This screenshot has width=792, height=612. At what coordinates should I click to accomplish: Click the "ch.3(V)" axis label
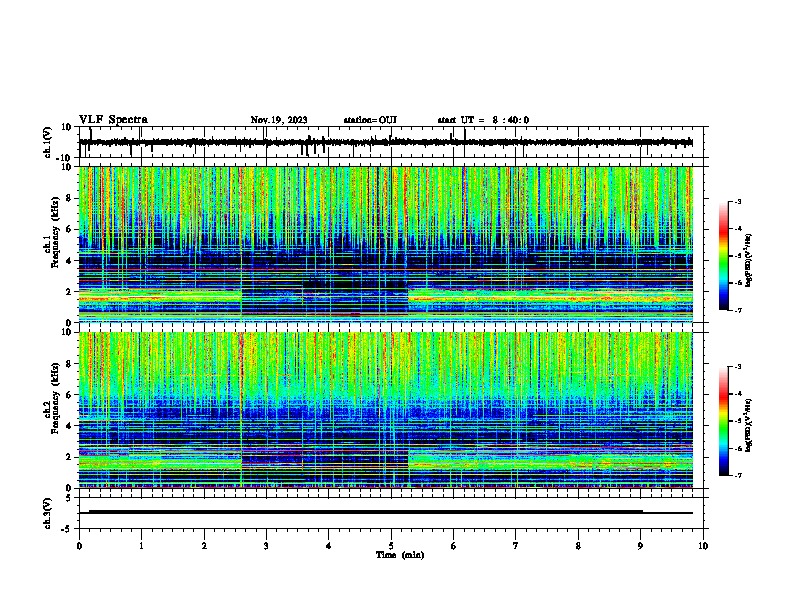coord(48,513)
